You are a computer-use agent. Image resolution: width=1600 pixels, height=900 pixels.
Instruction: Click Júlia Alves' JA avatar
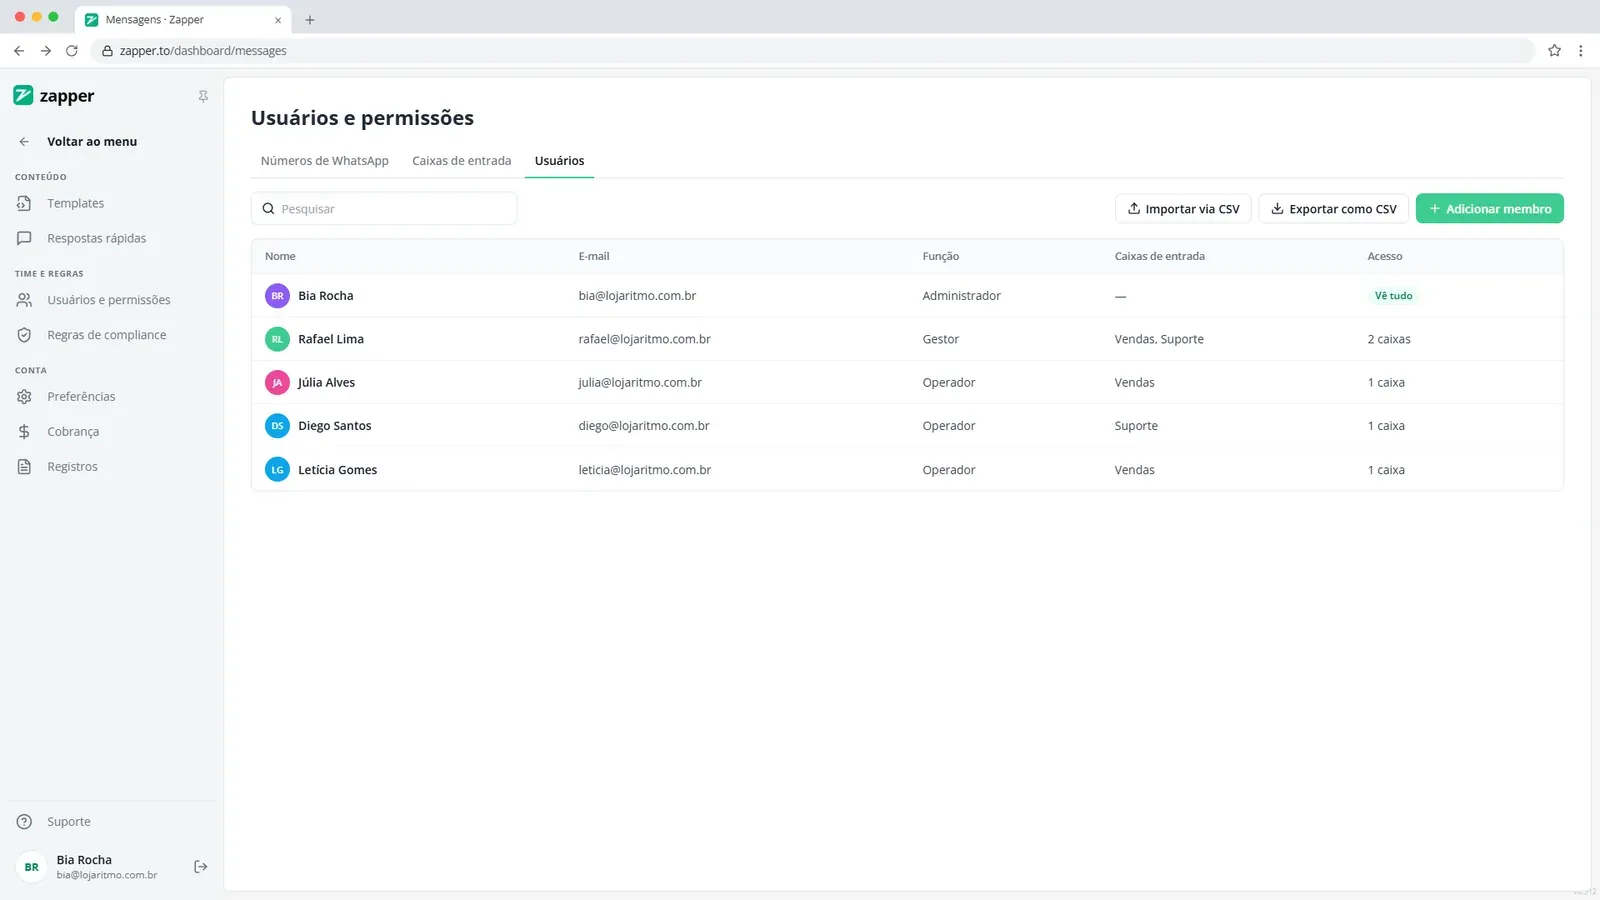(277, 383)
